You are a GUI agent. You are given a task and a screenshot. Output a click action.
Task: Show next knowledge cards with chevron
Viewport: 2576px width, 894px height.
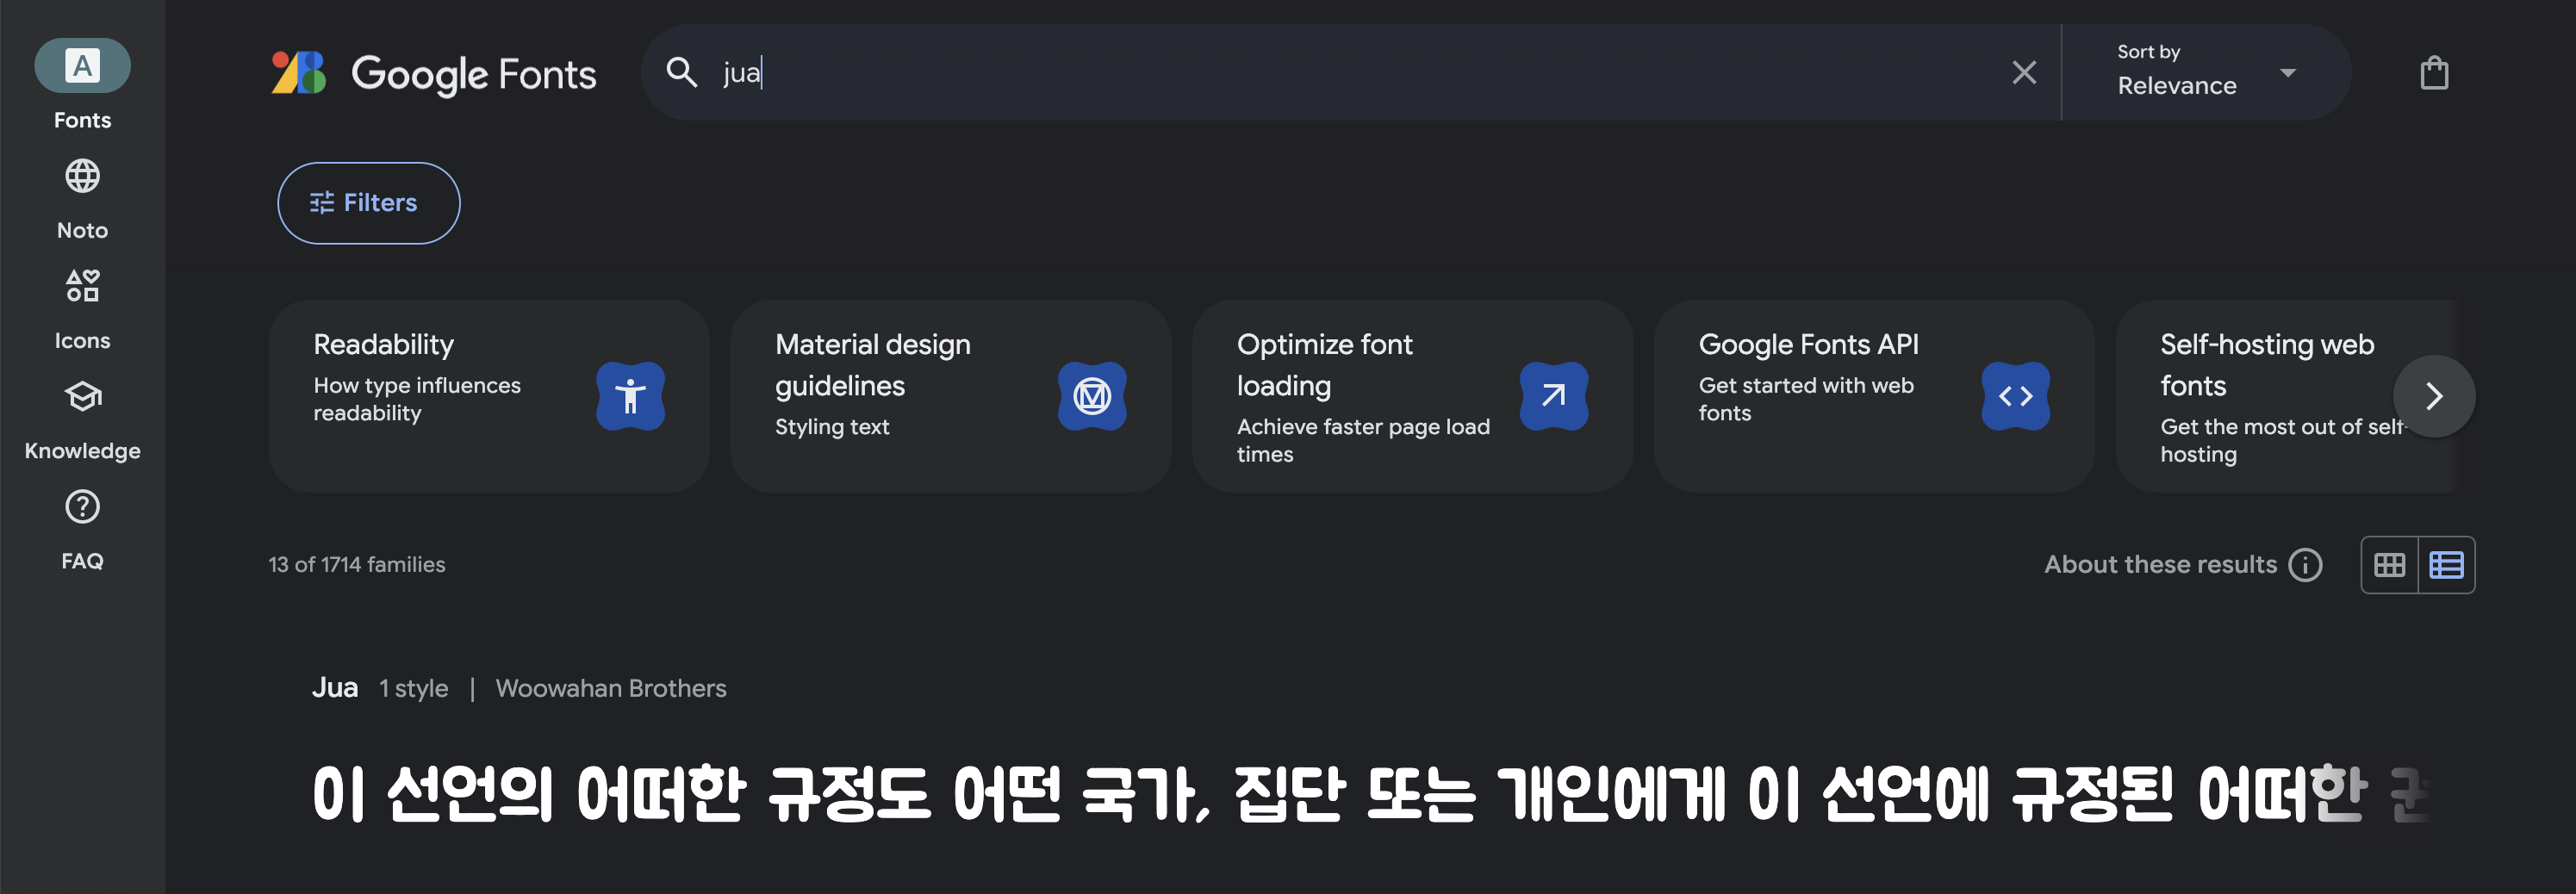[2434, 396]
